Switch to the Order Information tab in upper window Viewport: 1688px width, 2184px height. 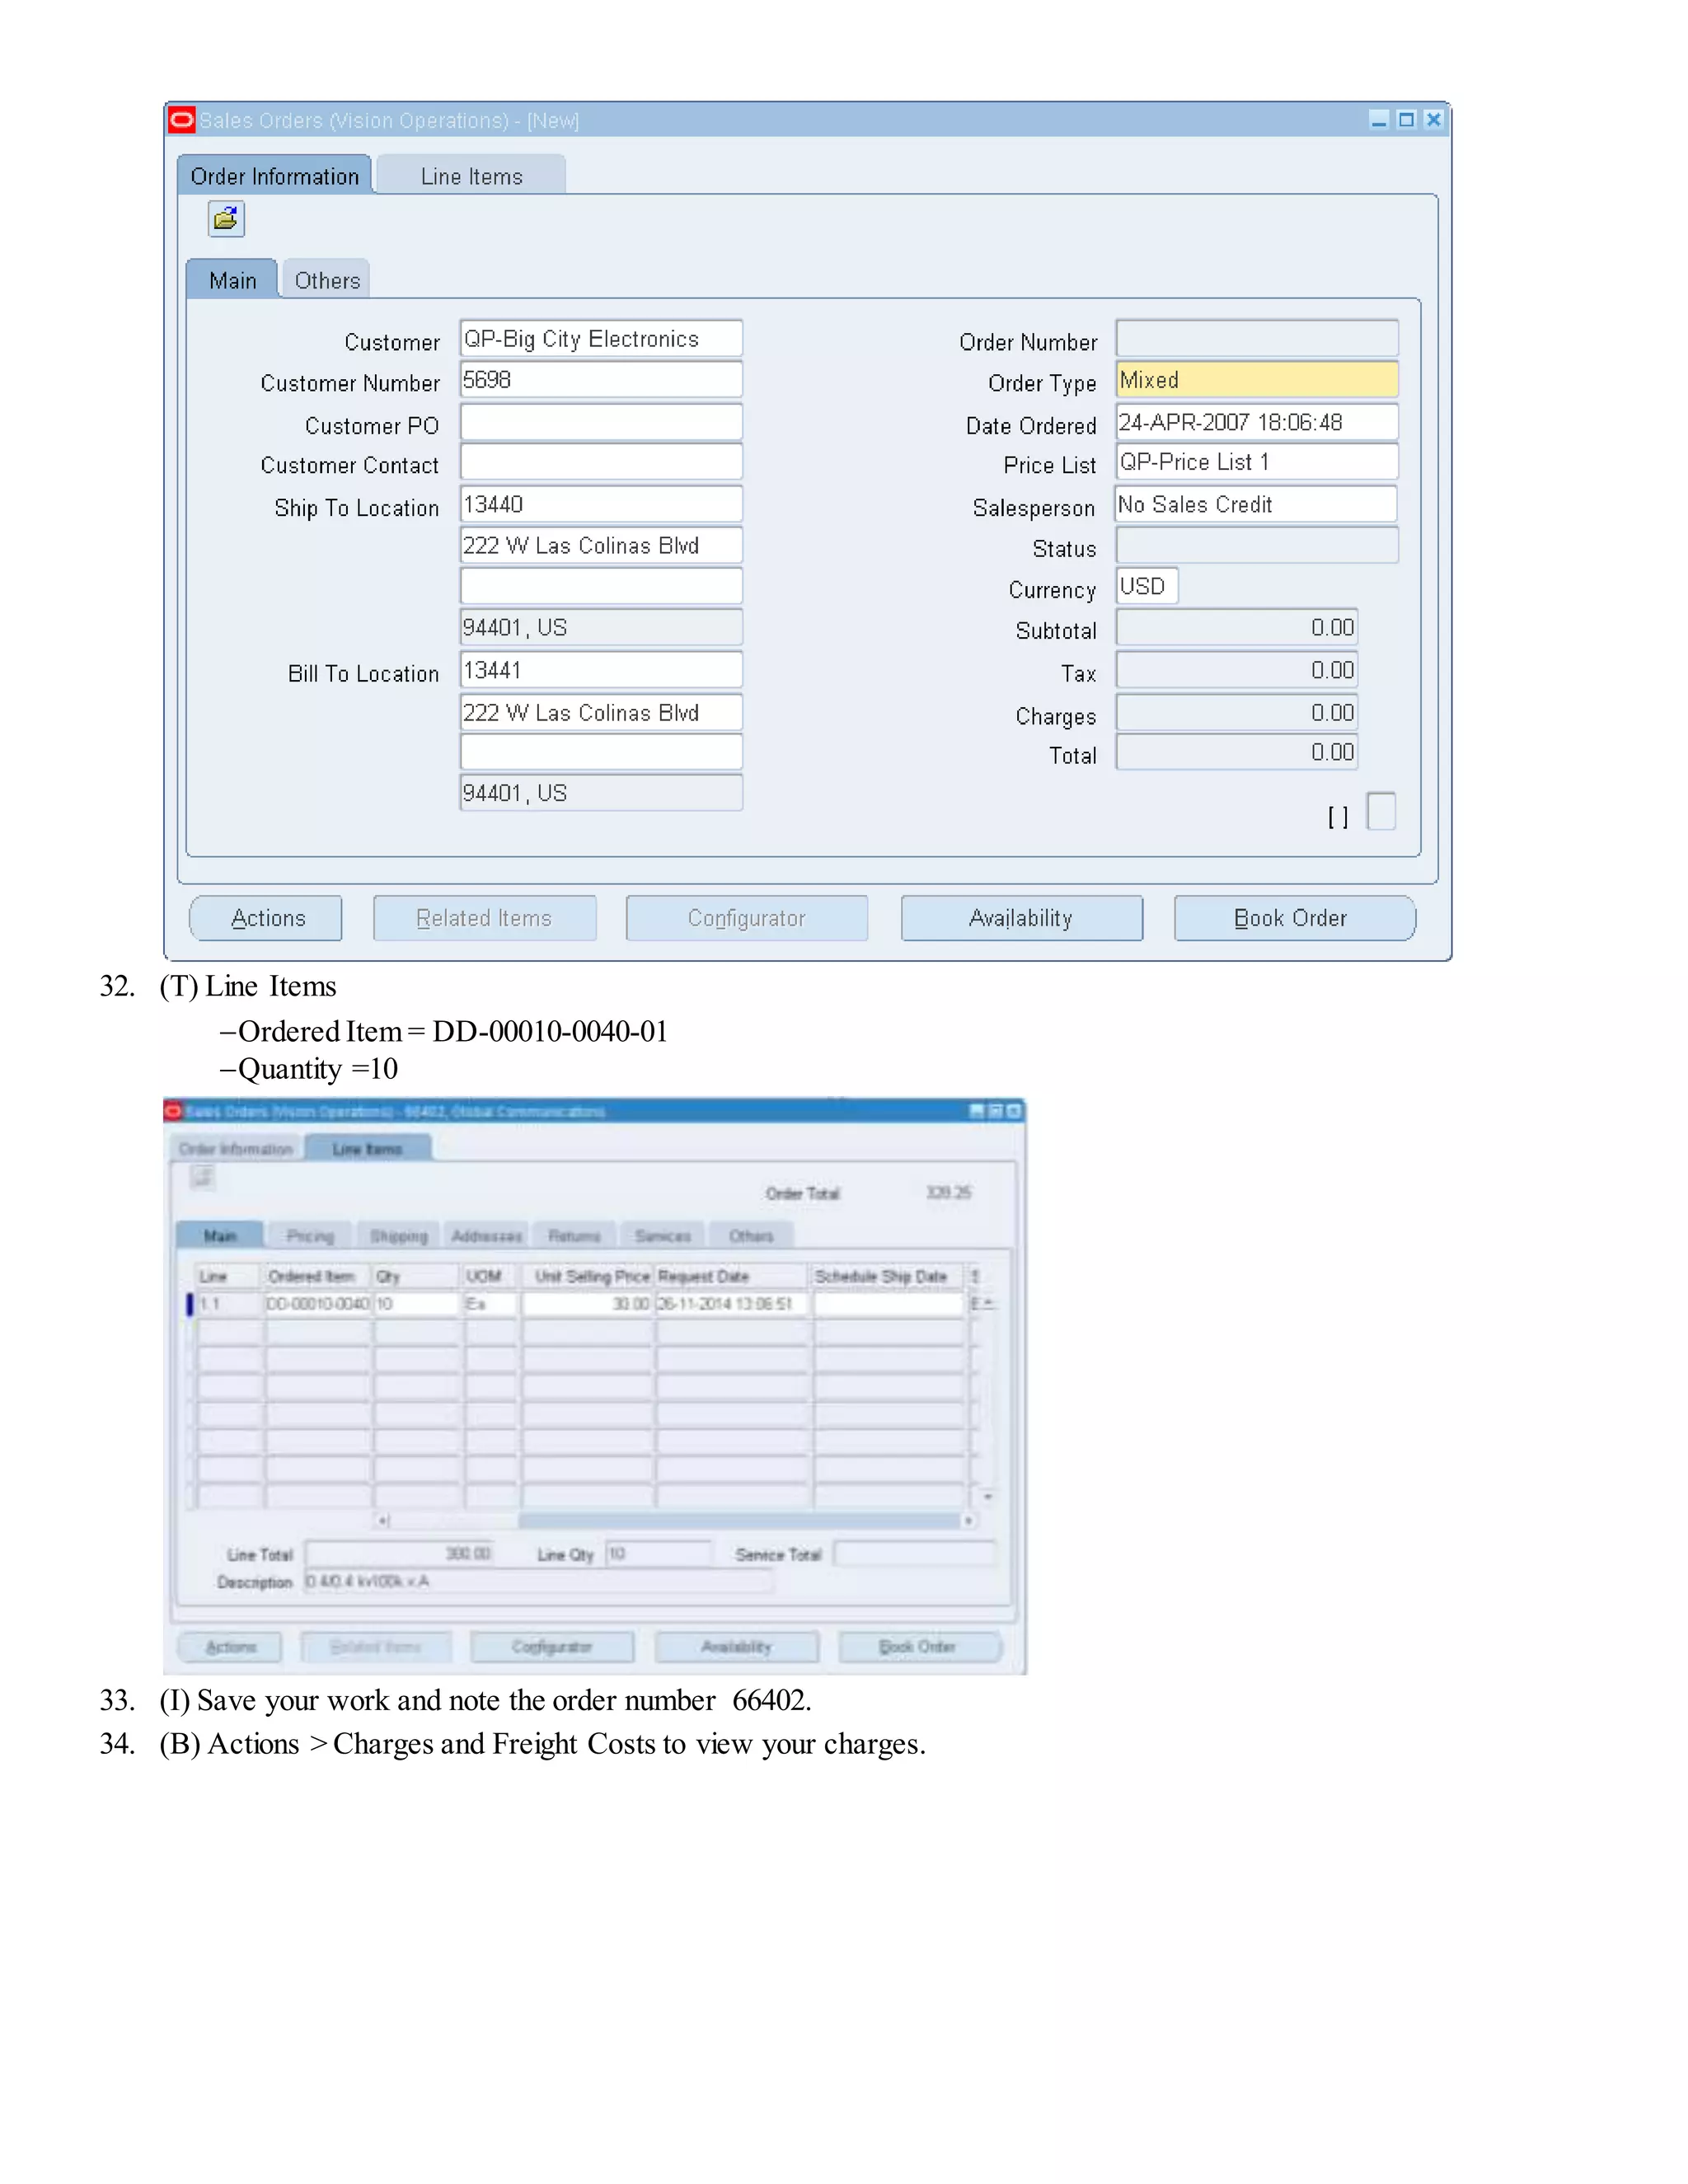click(x=274, y=175)
